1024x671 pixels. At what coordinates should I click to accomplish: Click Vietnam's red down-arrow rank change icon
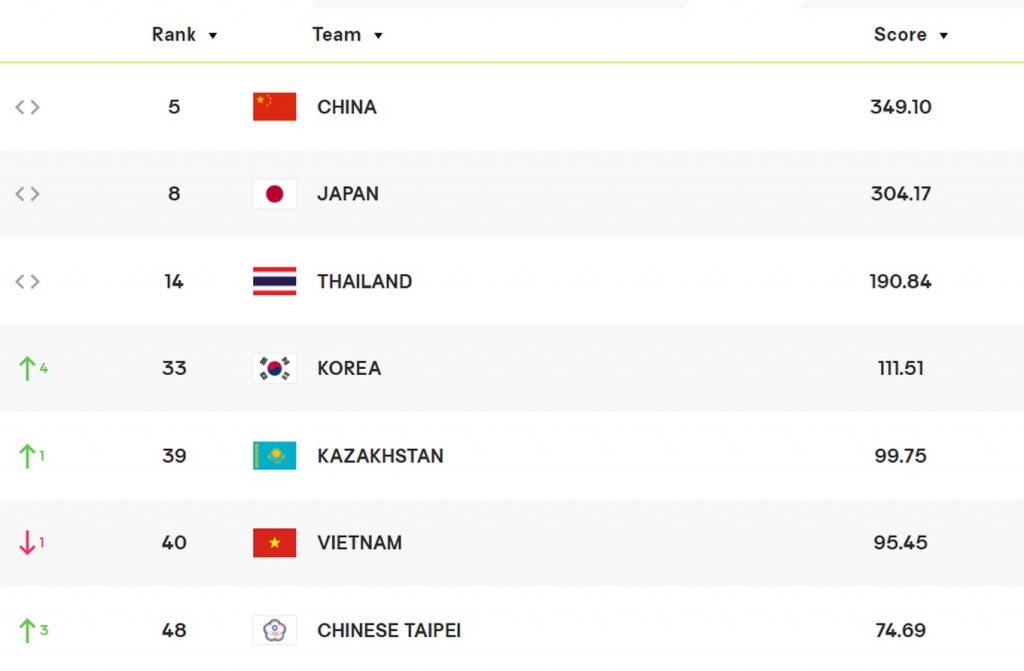(28, 543)
